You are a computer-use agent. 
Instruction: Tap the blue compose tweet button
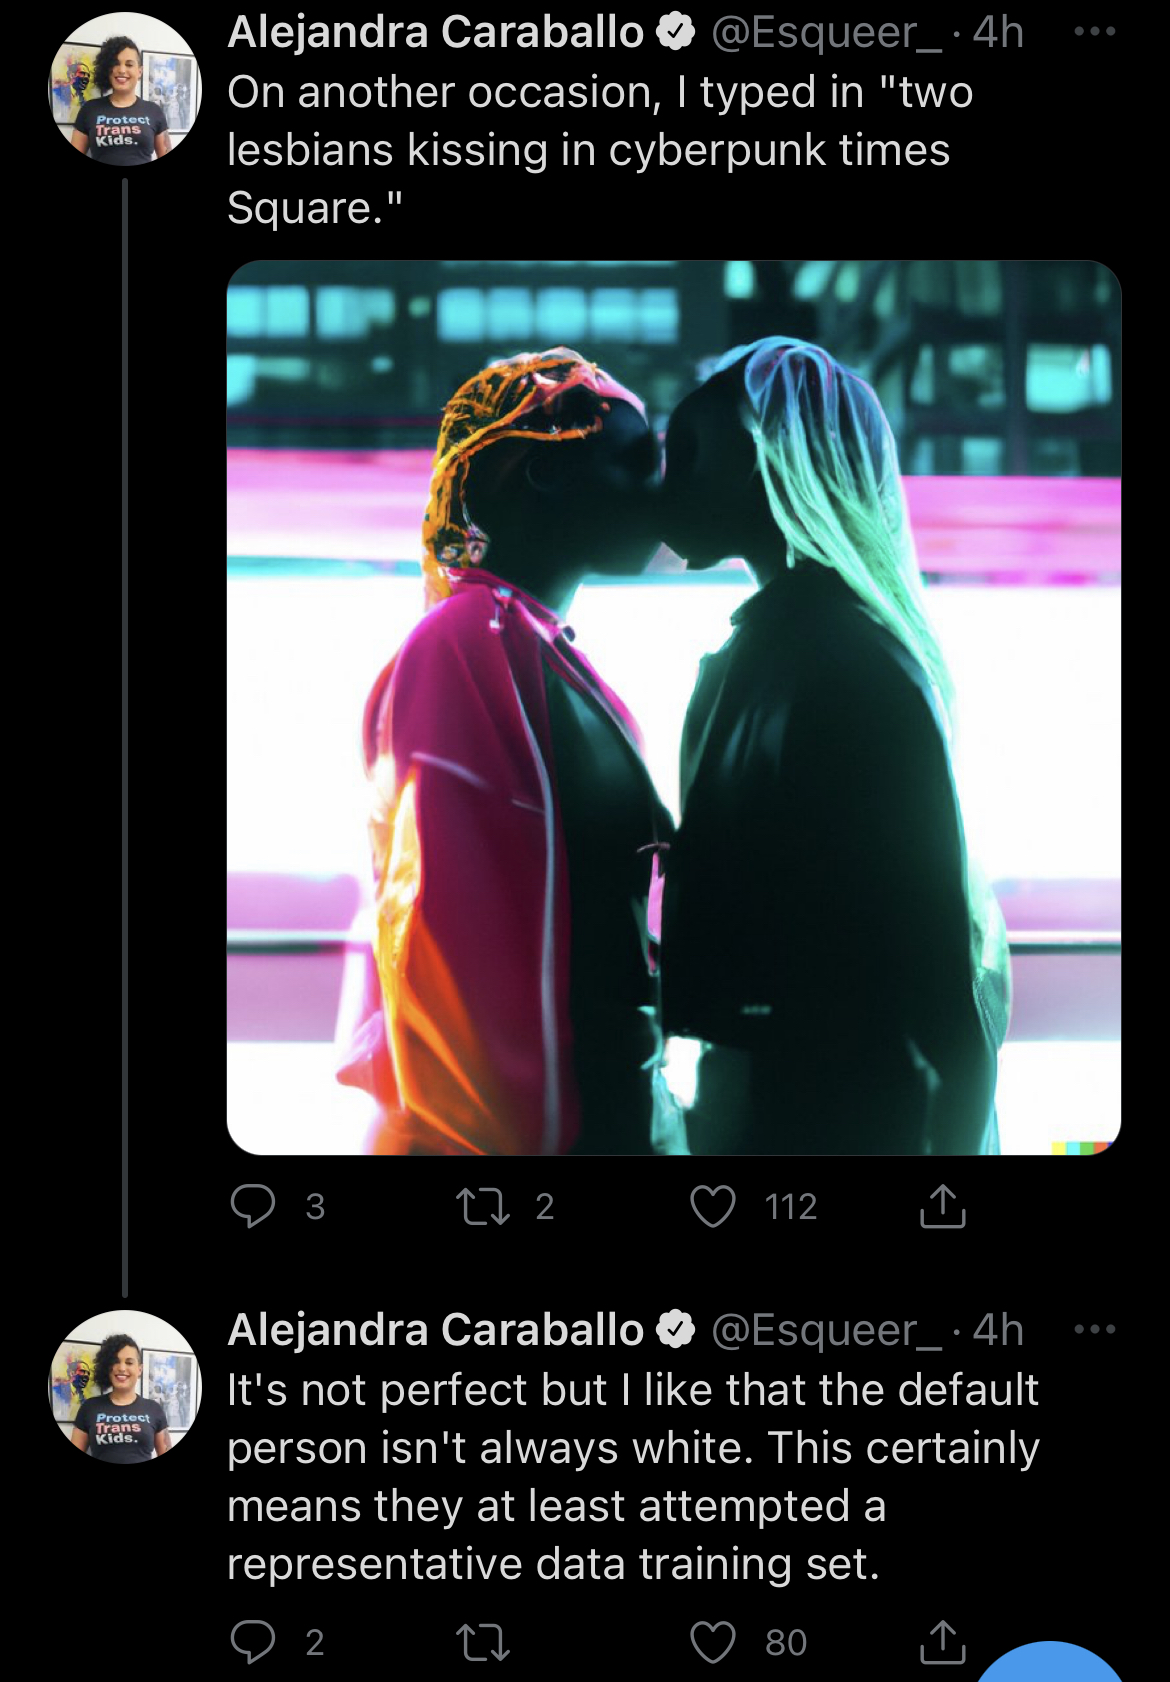[1050, 1662]
